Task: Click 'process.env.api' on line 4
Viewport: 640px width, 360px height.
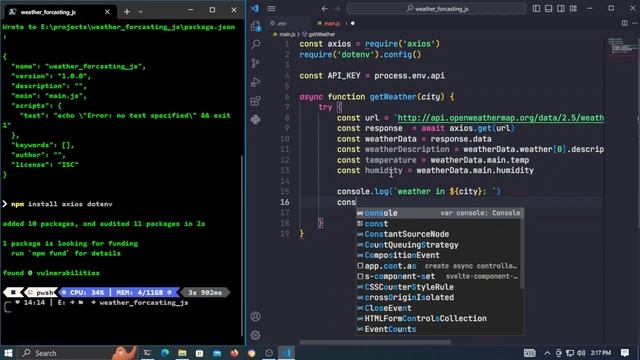Action: coord(409,76)
